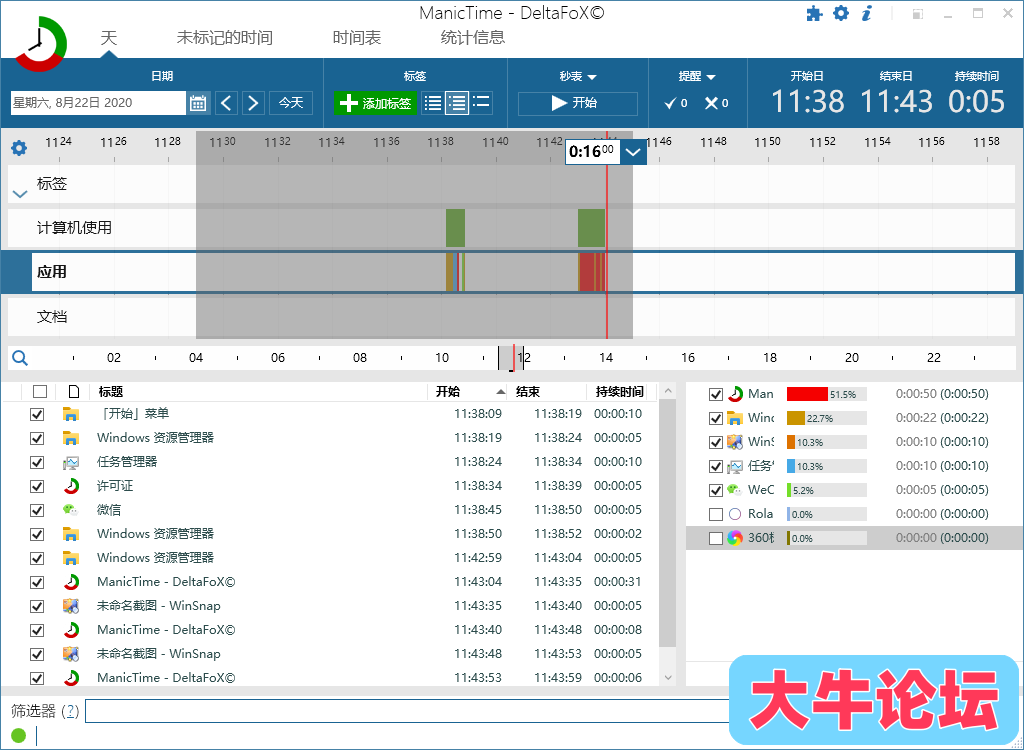Uncheck the 微信 row checkbox
Image resolution: width=1024 pixels, height=750 pixels.
pos(37,510)
